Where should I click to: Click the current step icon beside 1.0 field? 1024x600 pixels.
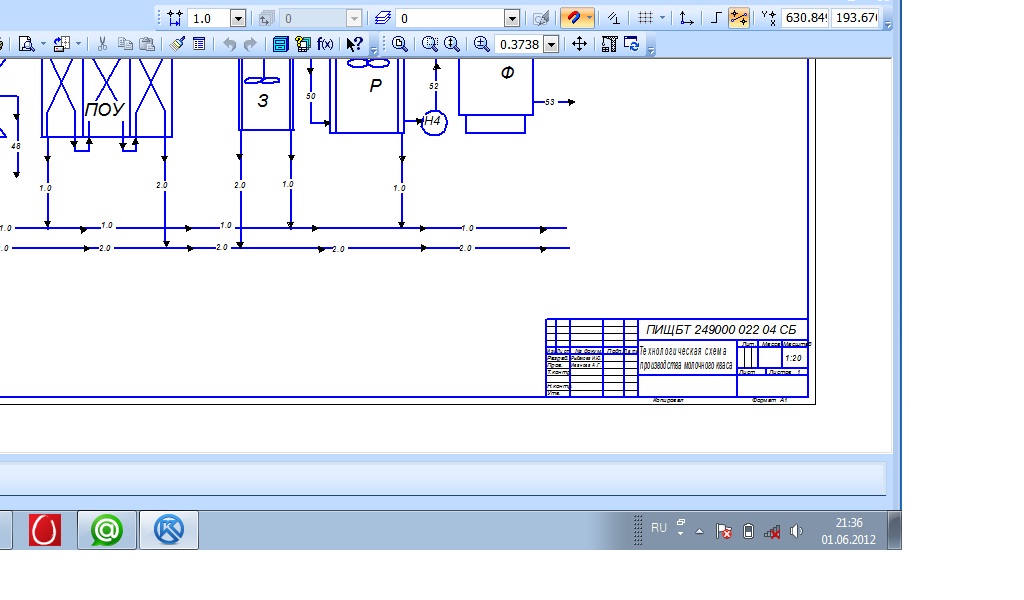pyautogui.click(x=174, y=18)
